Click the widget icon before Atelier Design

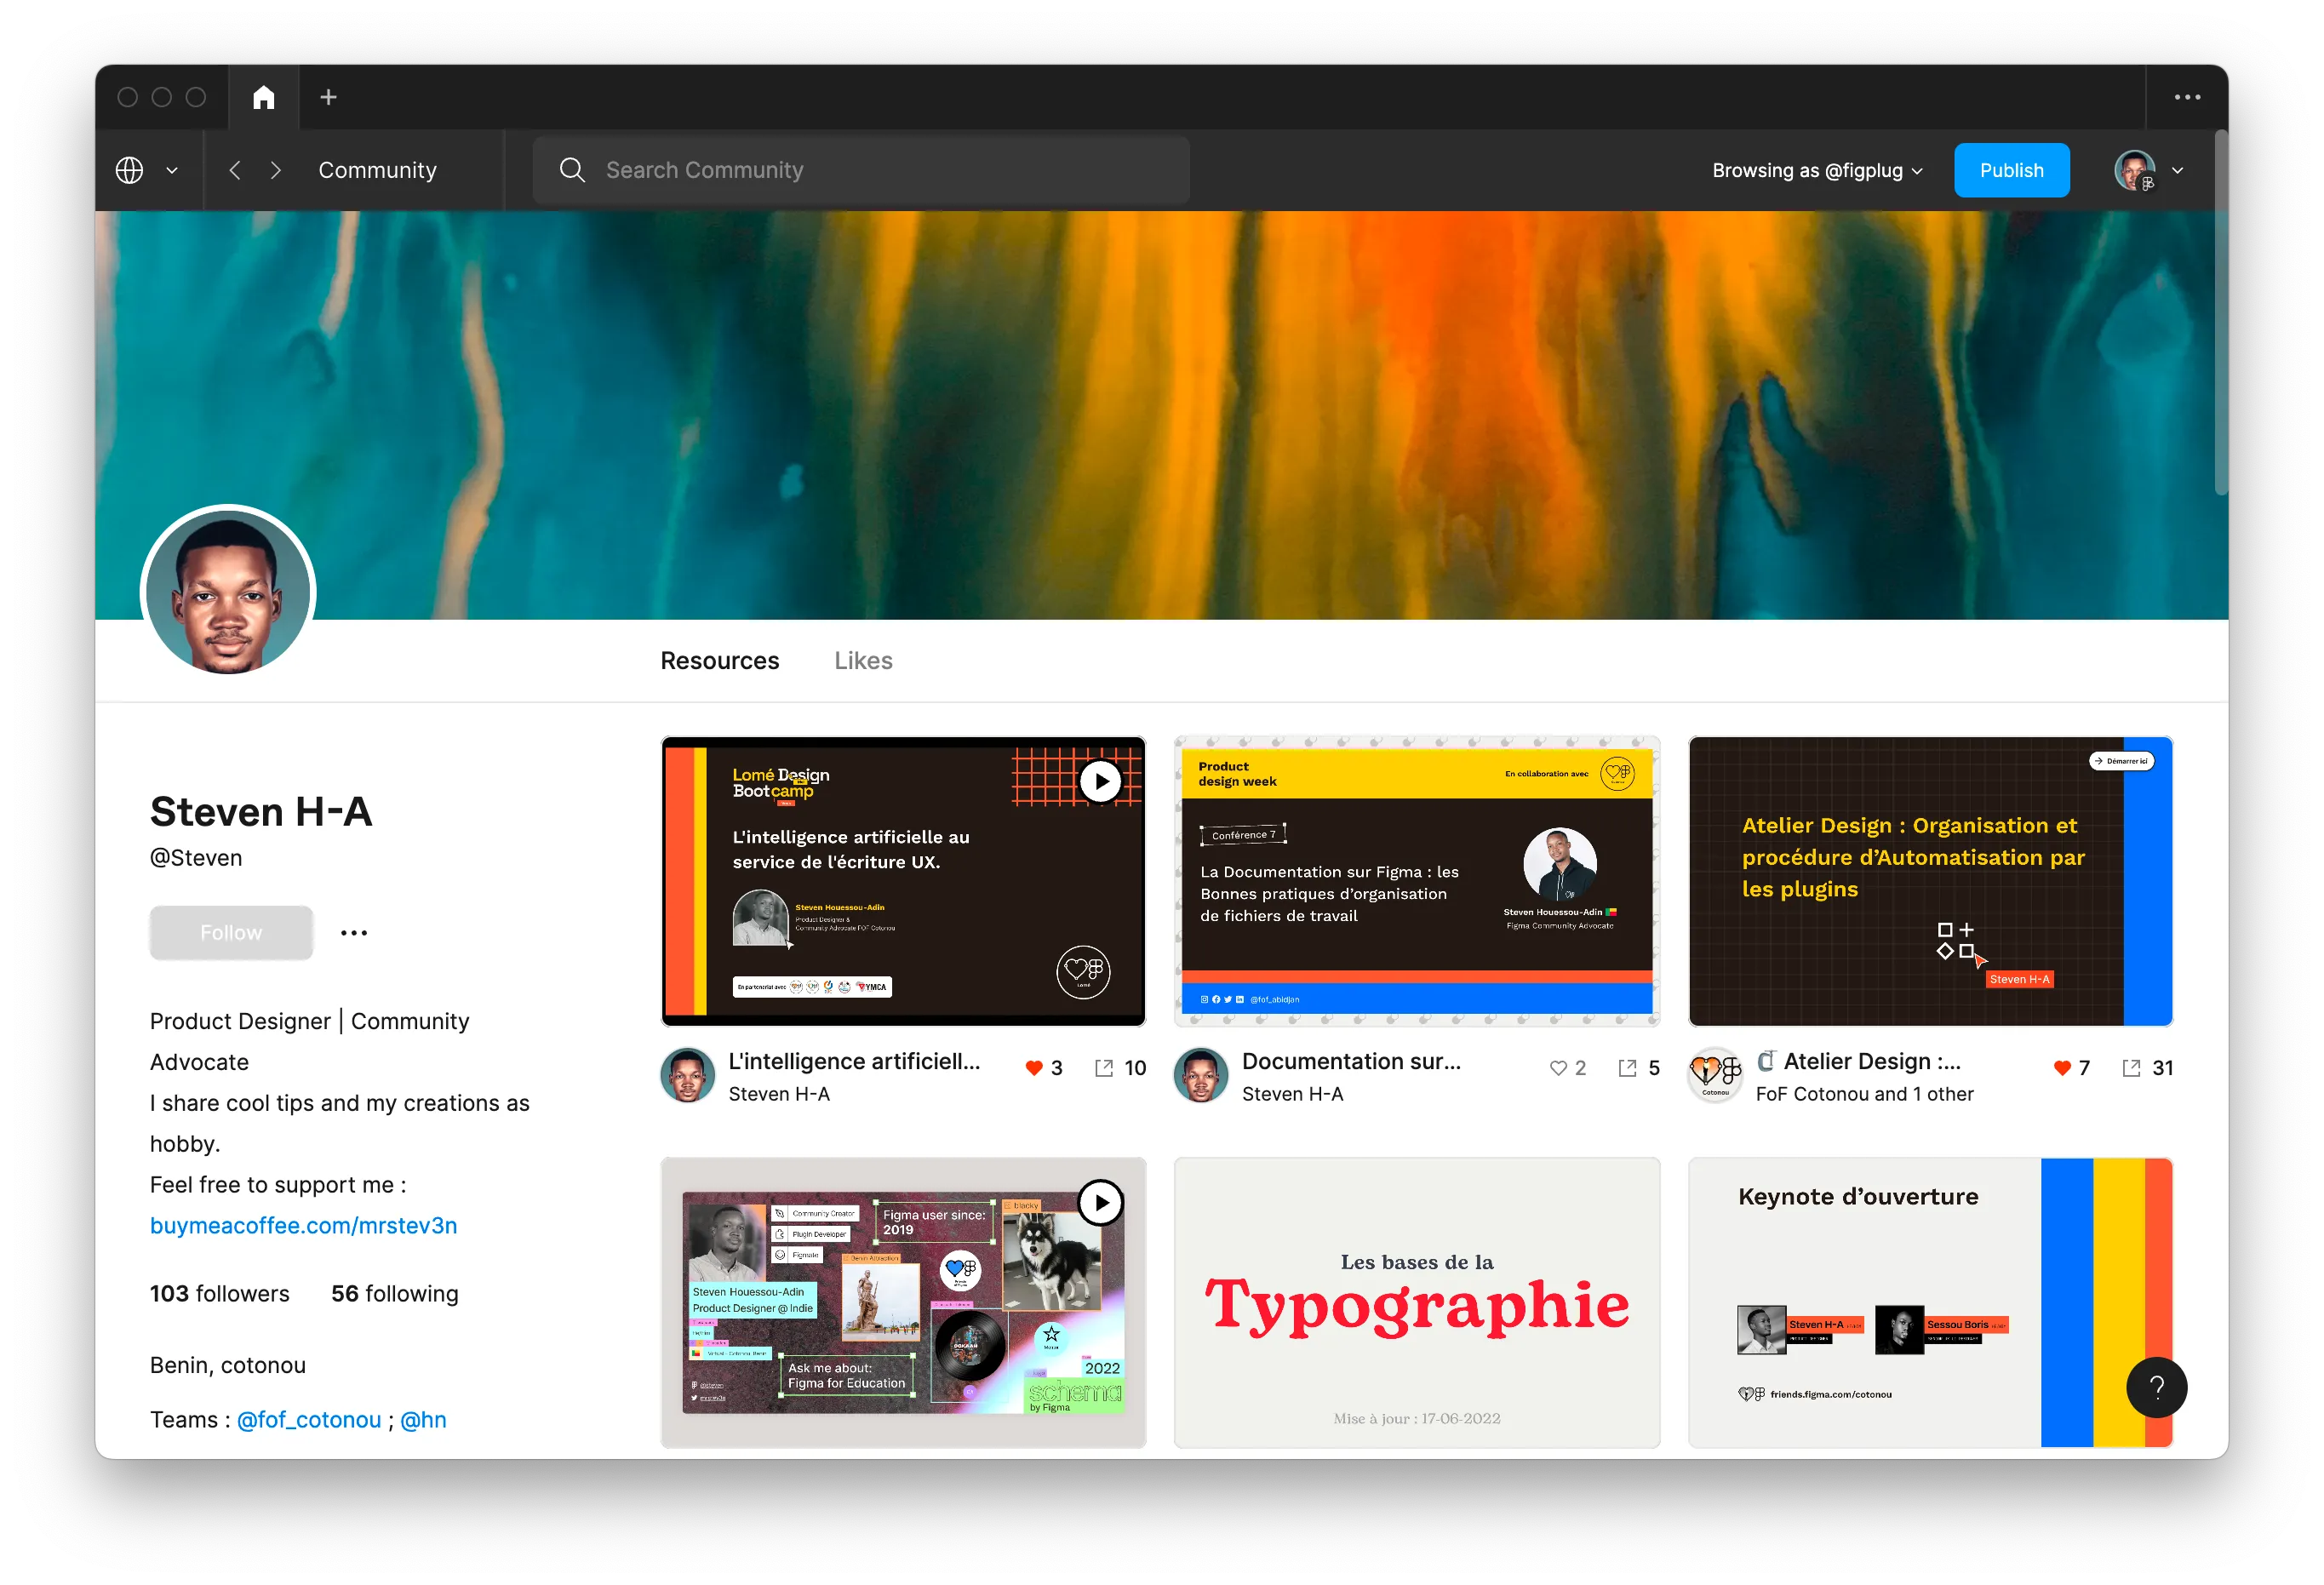click(1767, 1062)
